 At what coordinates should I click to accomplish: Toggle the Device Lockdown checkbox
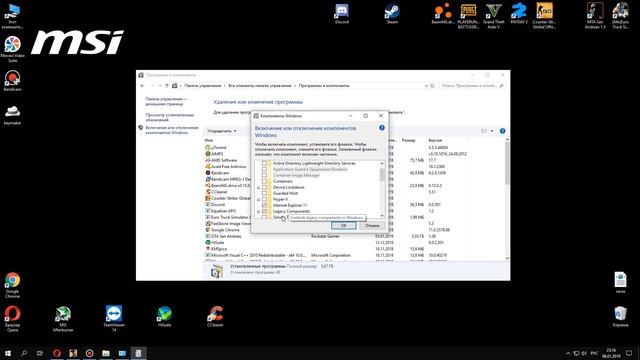tap(264, 187)
